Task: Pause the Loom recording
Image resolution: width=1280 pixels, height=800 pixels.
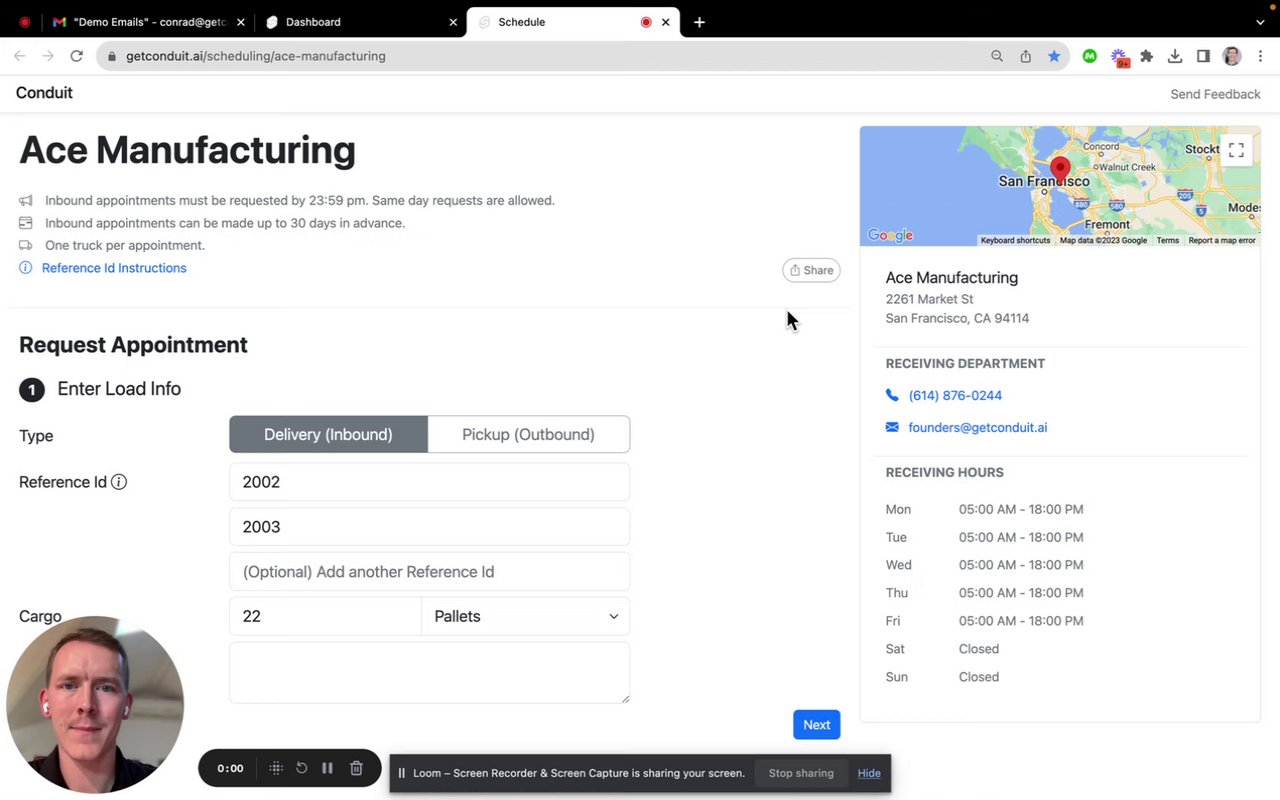Action: [327, 768]
